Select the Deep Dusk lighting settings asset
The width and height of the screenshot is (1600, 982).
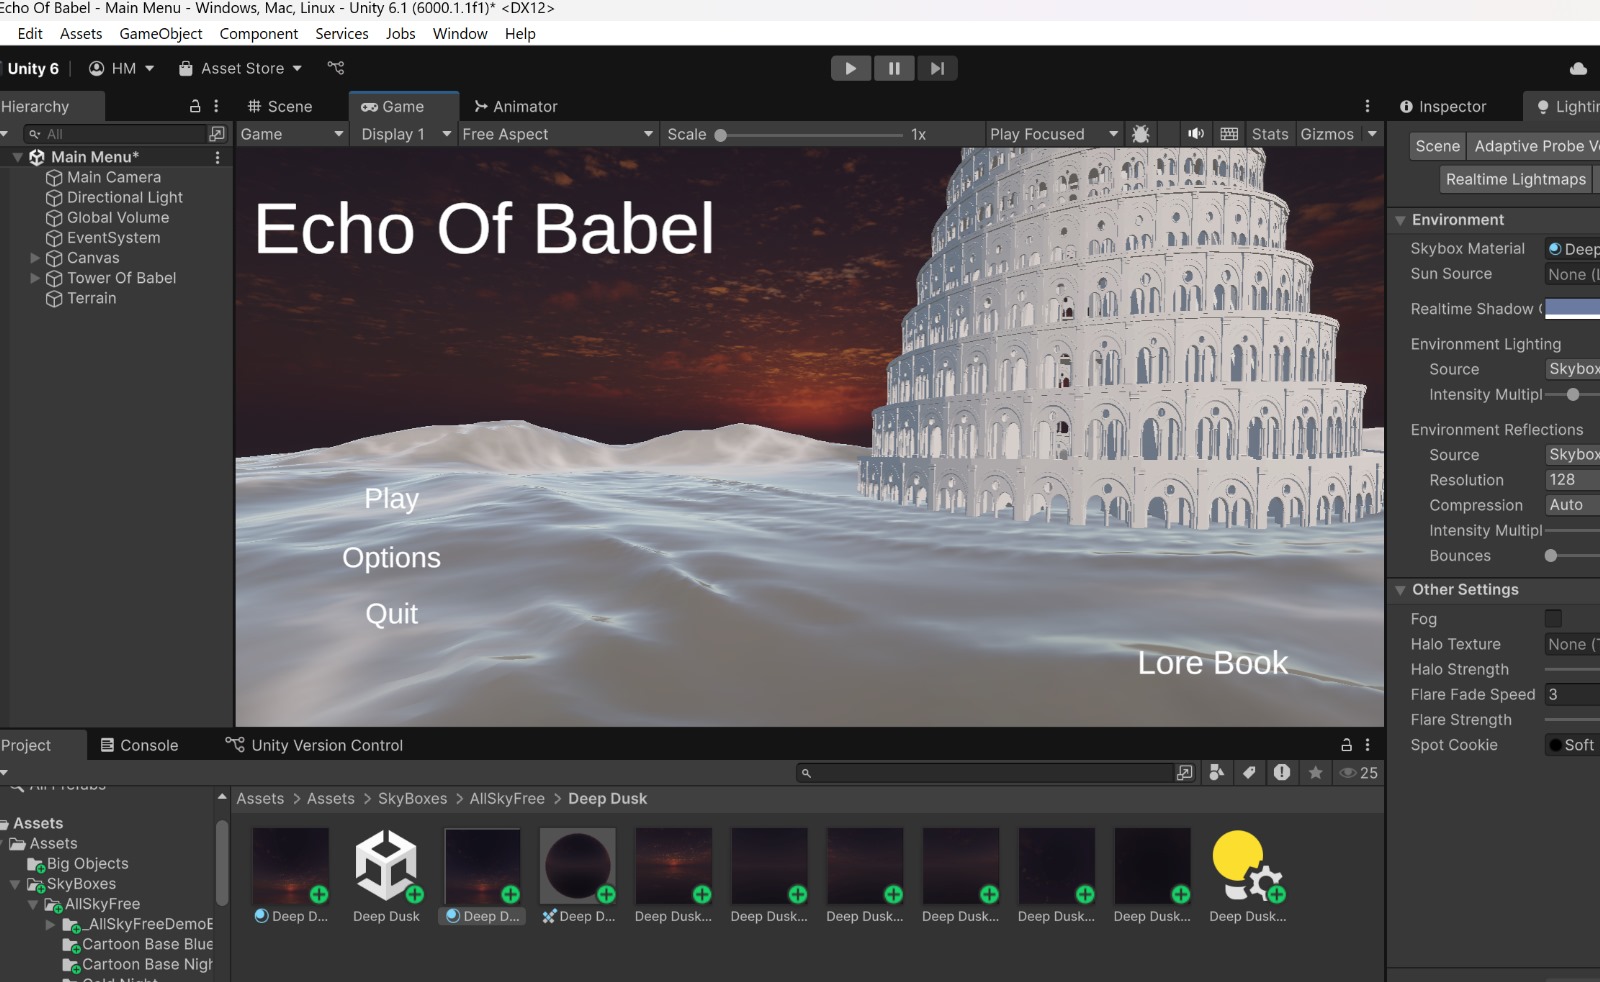pyautogui.click(x=1248, y=876)
